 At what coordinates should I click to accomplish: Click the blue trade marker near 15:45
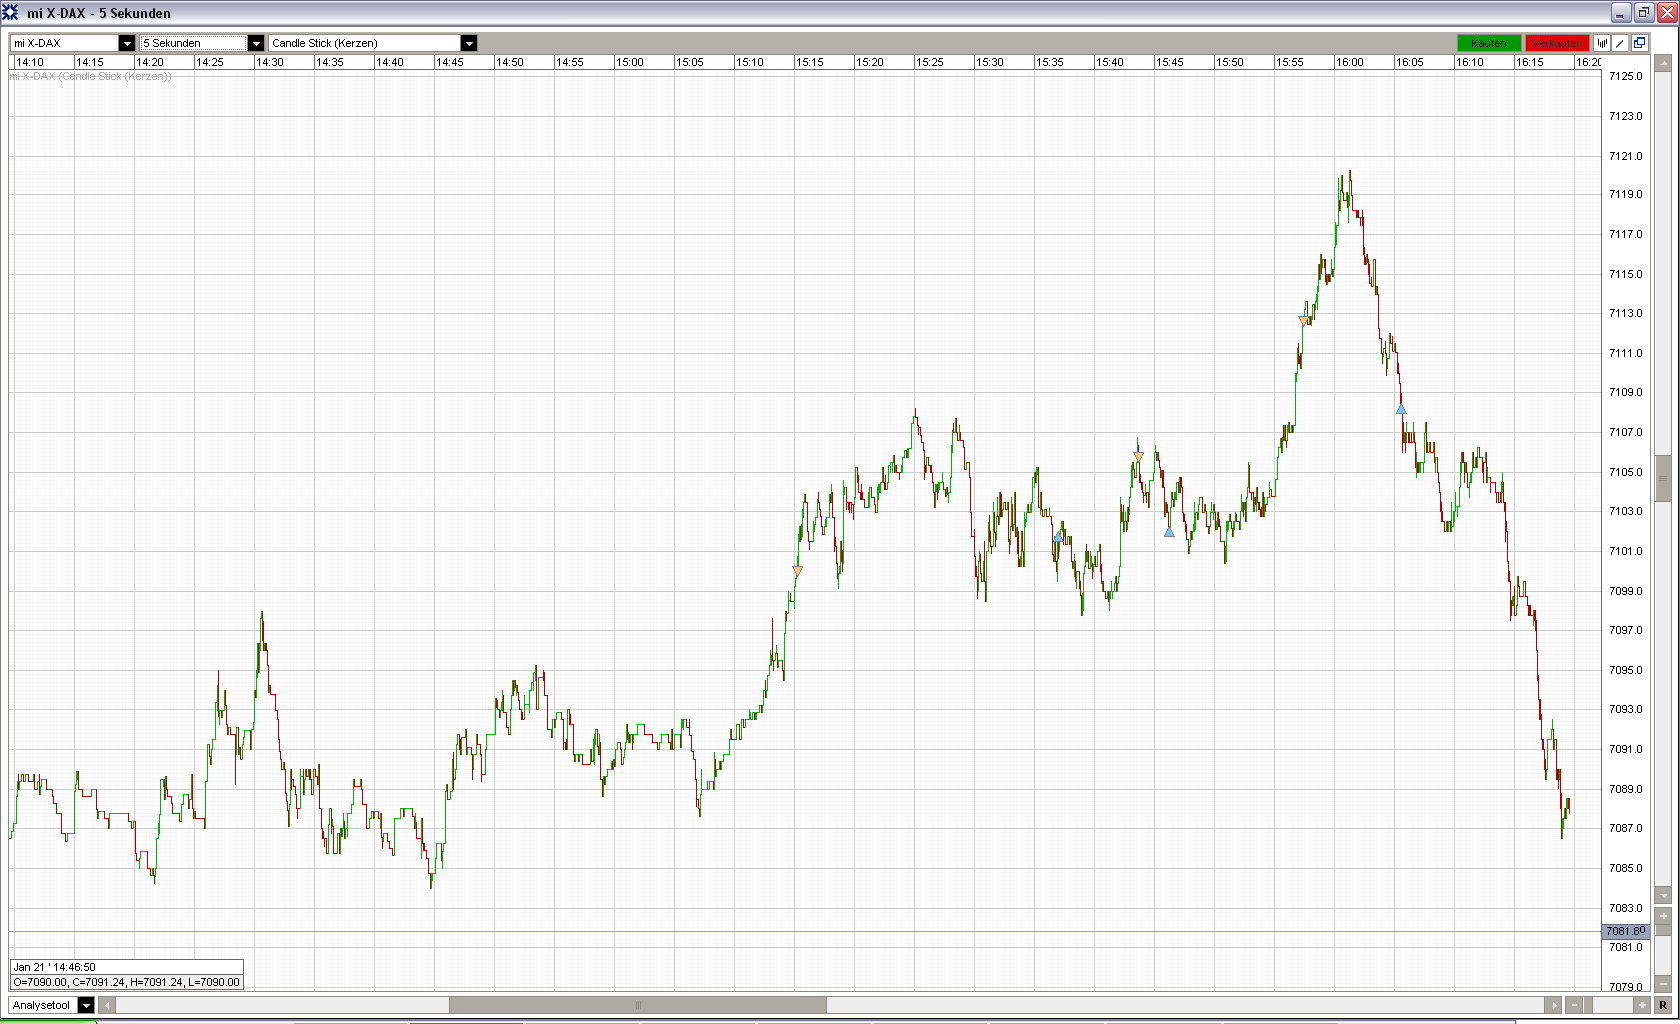(x=1169, y=532)
